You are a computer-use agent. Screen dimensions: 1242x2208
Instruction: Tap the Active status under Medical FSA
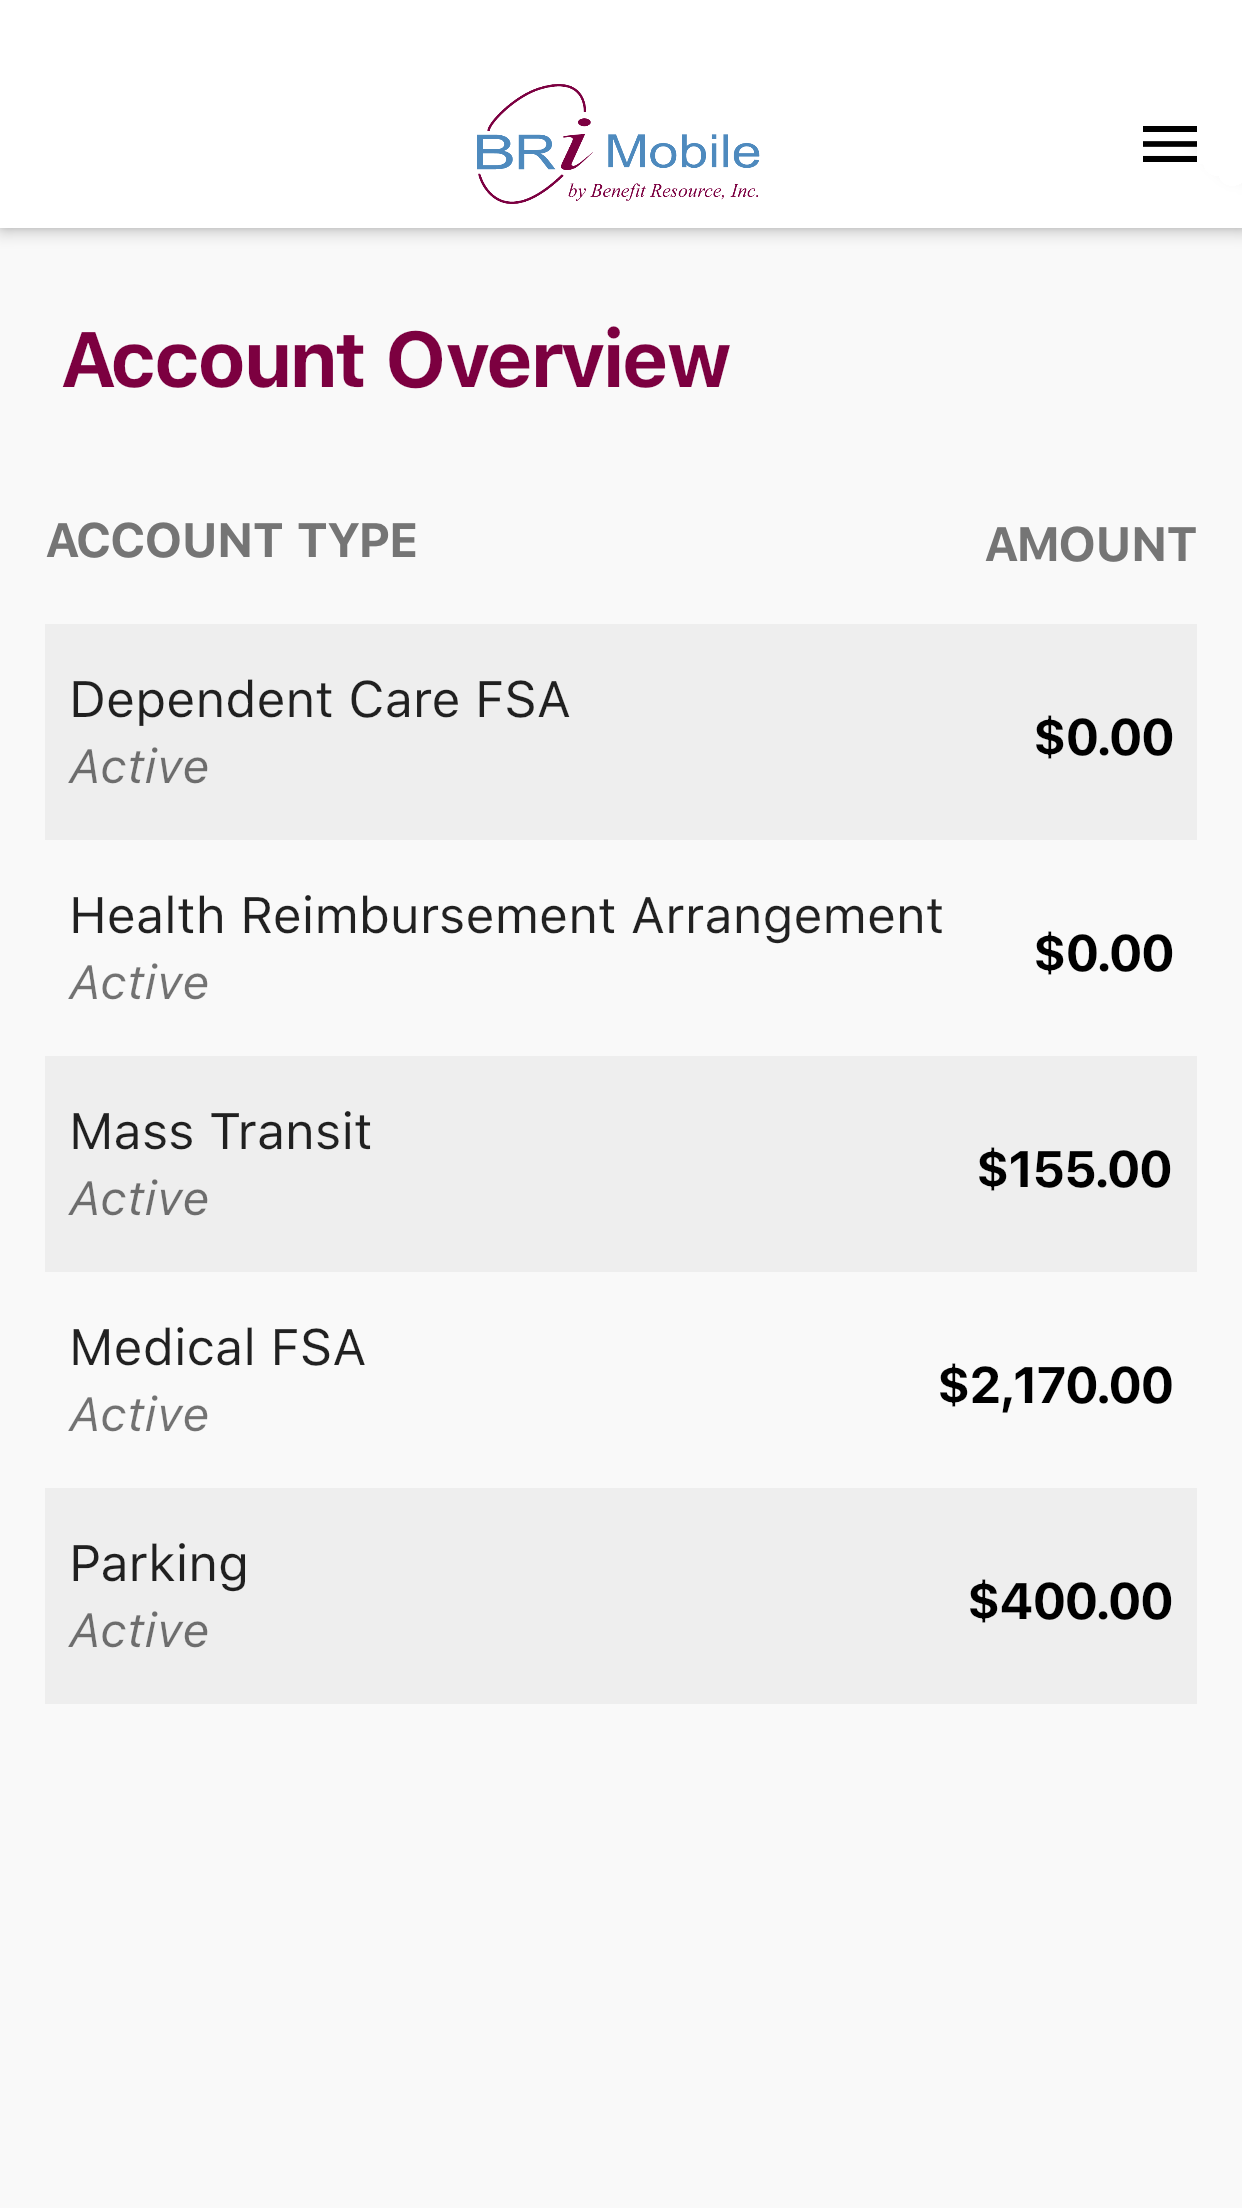click(x=139, y=1415)
